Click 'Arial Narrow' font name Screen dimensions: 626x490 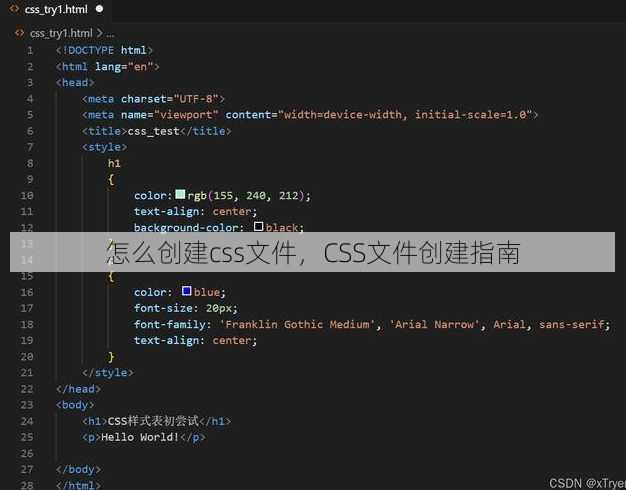click(434, 324)
